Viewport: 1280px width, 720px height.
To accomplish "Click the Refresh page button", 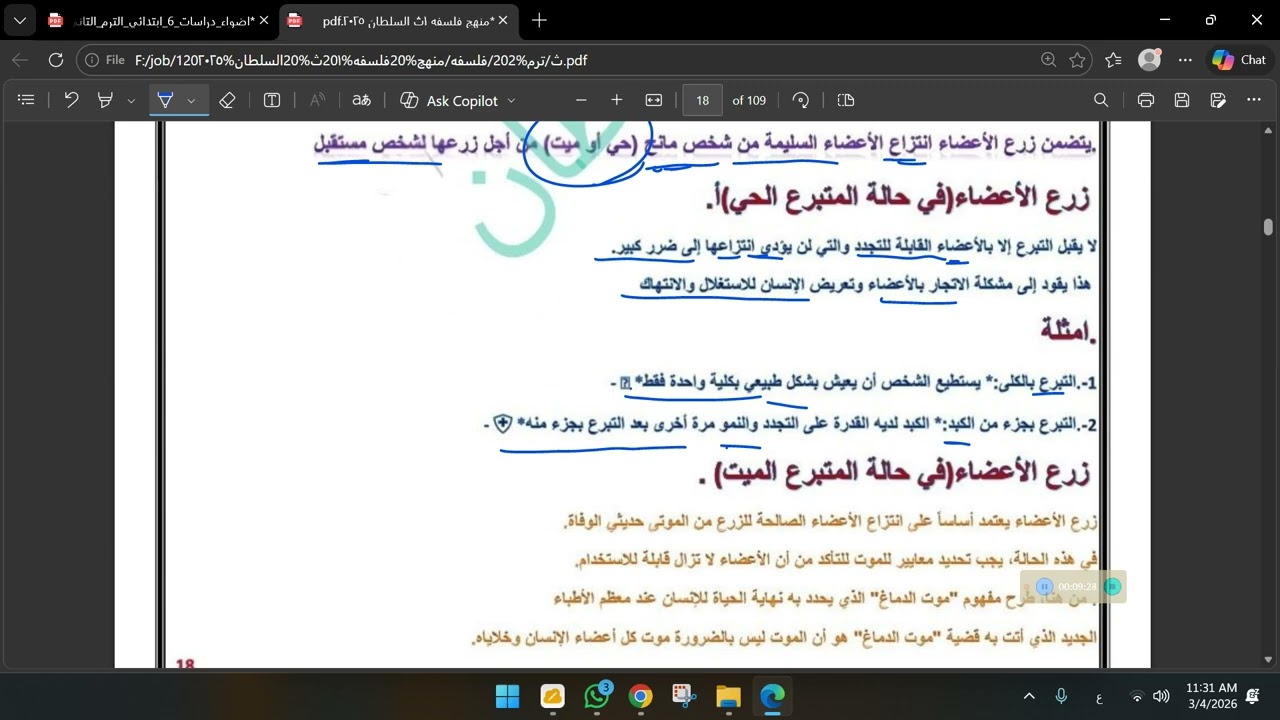I will point(56,60).
